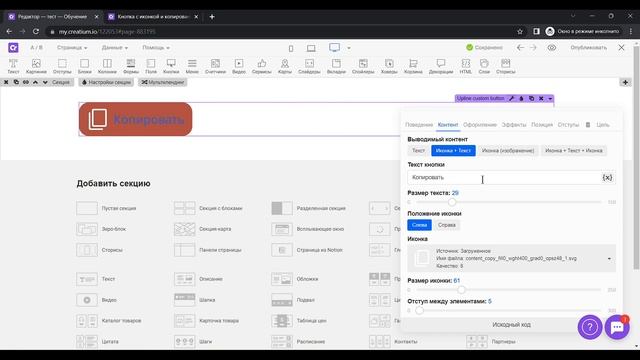
Task: Add a Пустая секция
Action: click(x=106, y=208)
